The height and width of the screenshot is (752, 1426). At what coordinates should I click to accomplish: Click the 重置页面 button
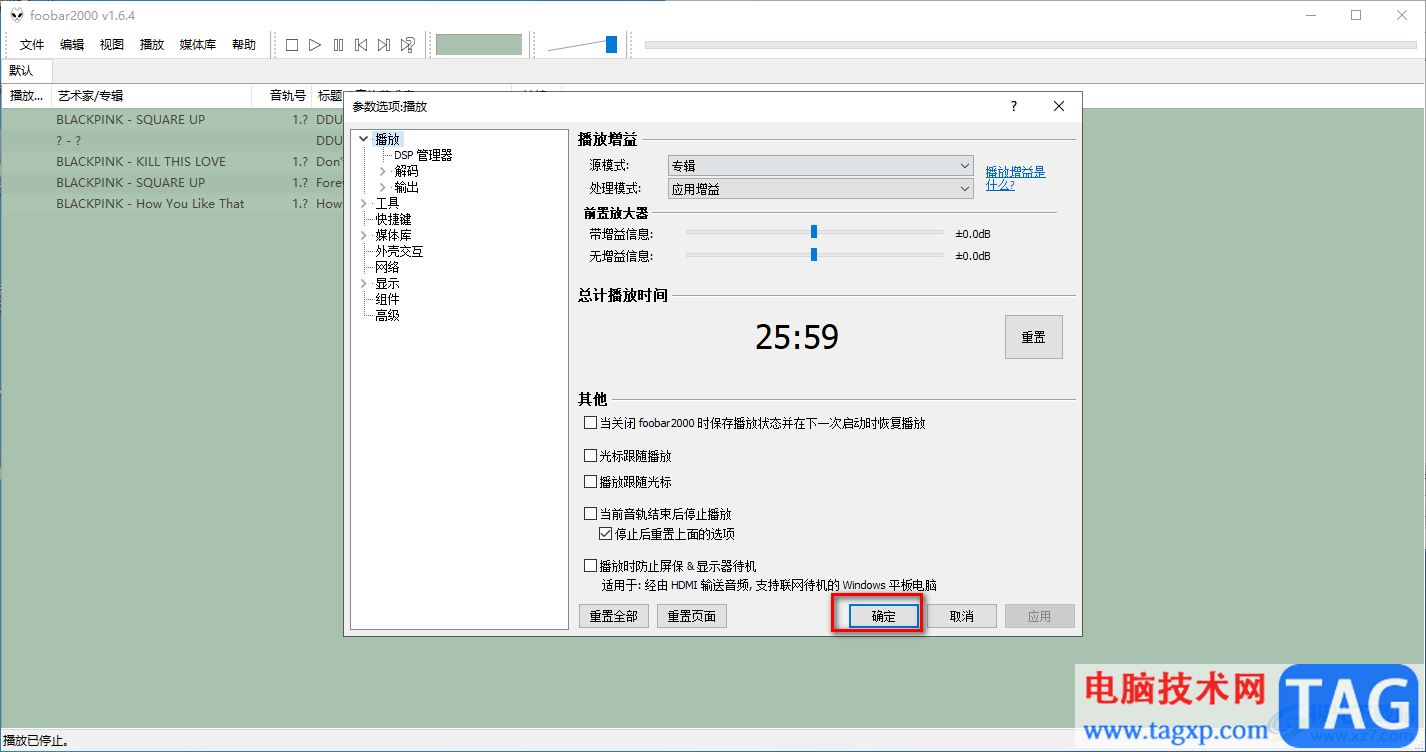coord(691,616)
